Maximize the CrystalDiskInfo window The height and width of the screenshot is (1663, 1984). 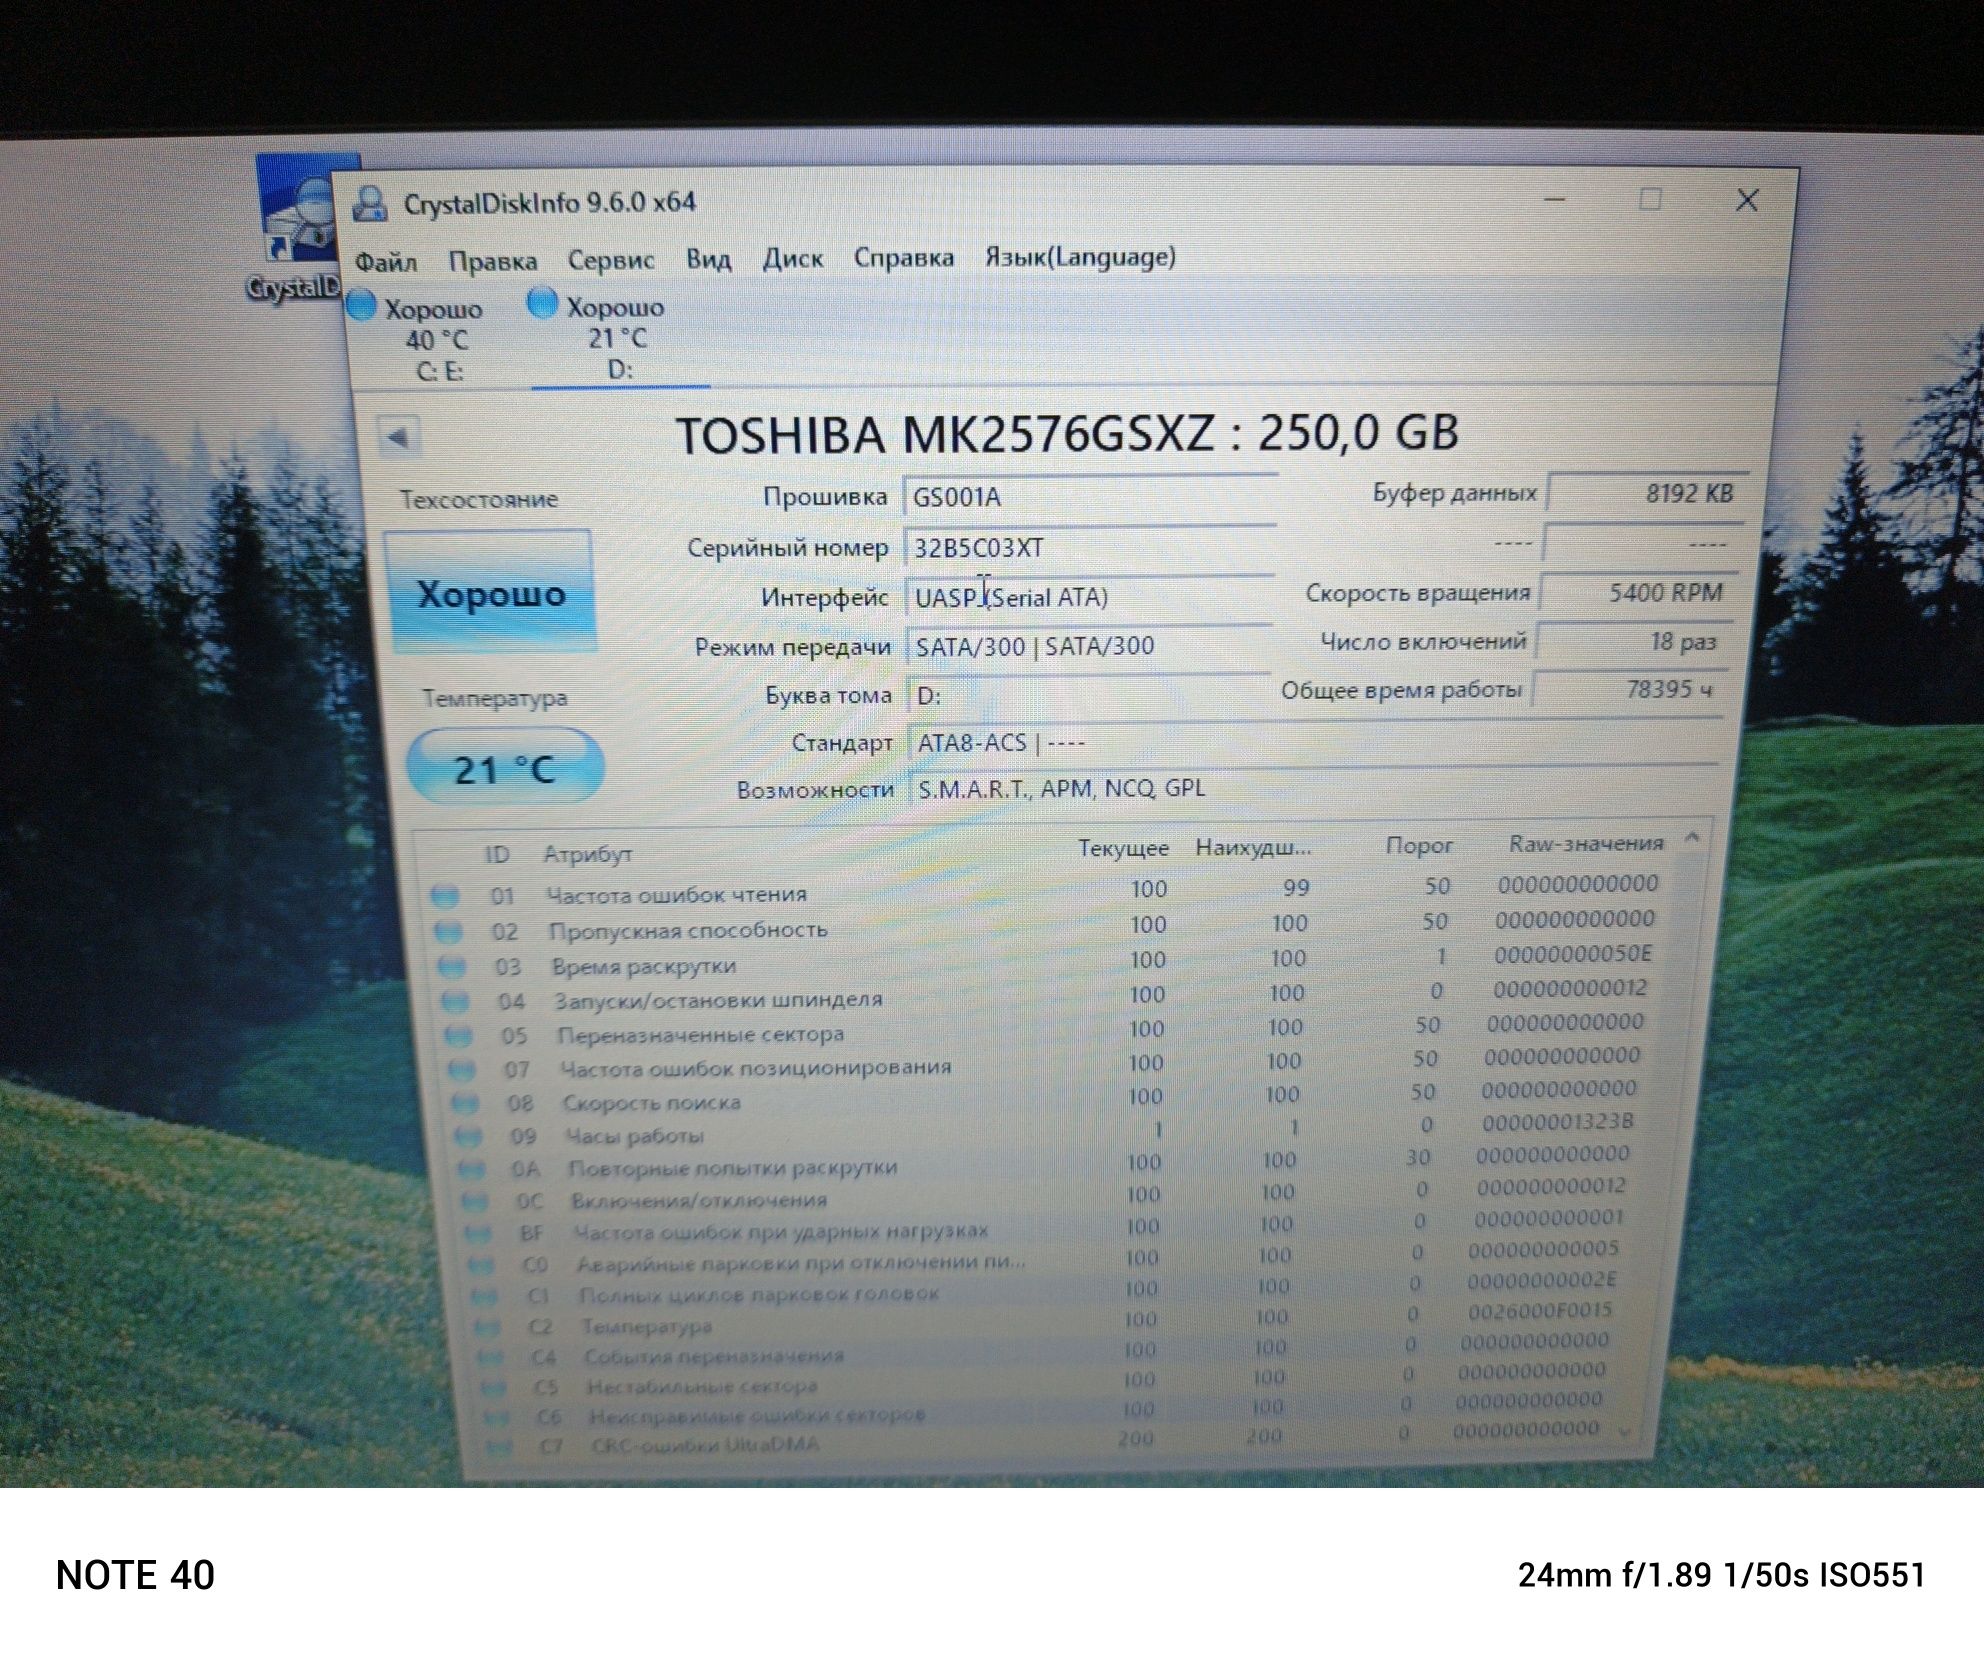click(1650, 200)
